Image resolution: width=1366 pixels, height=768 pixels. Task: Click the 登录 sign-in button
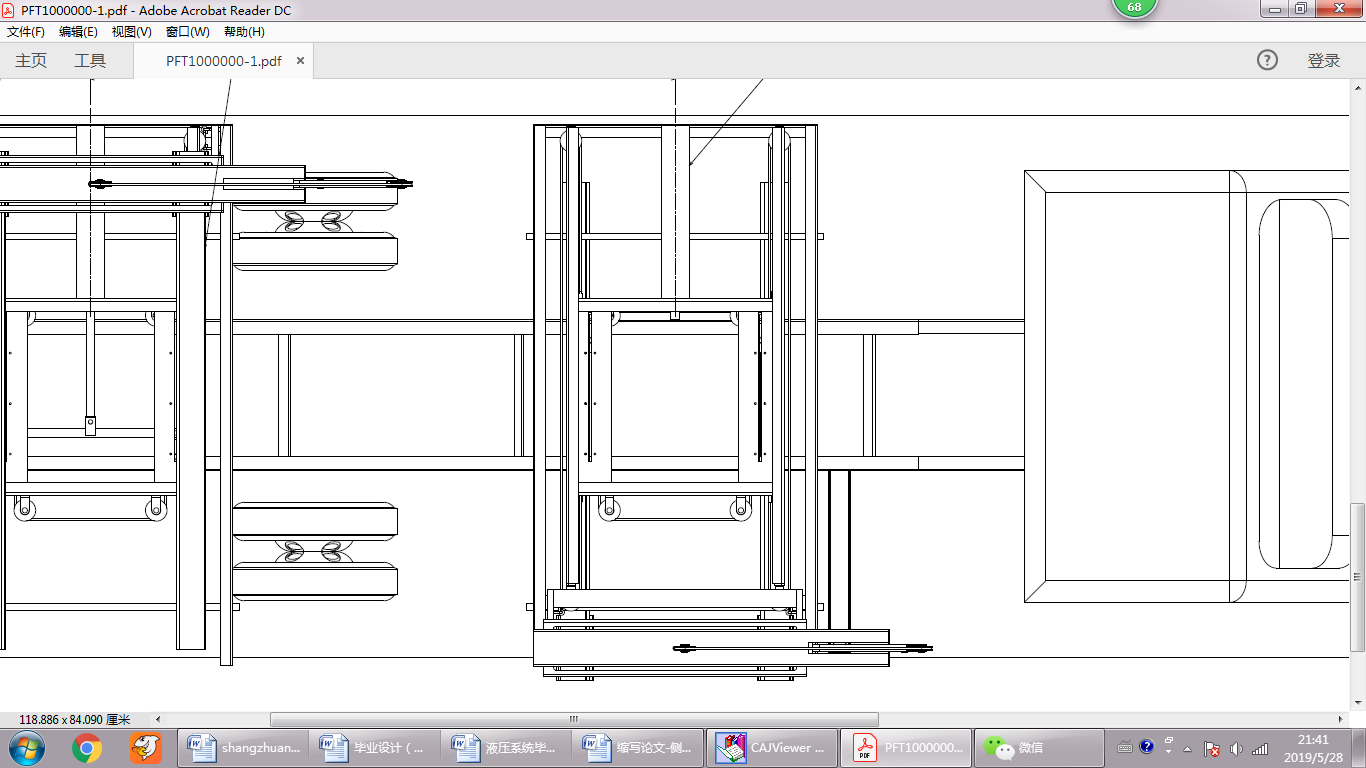point(1324,61)
